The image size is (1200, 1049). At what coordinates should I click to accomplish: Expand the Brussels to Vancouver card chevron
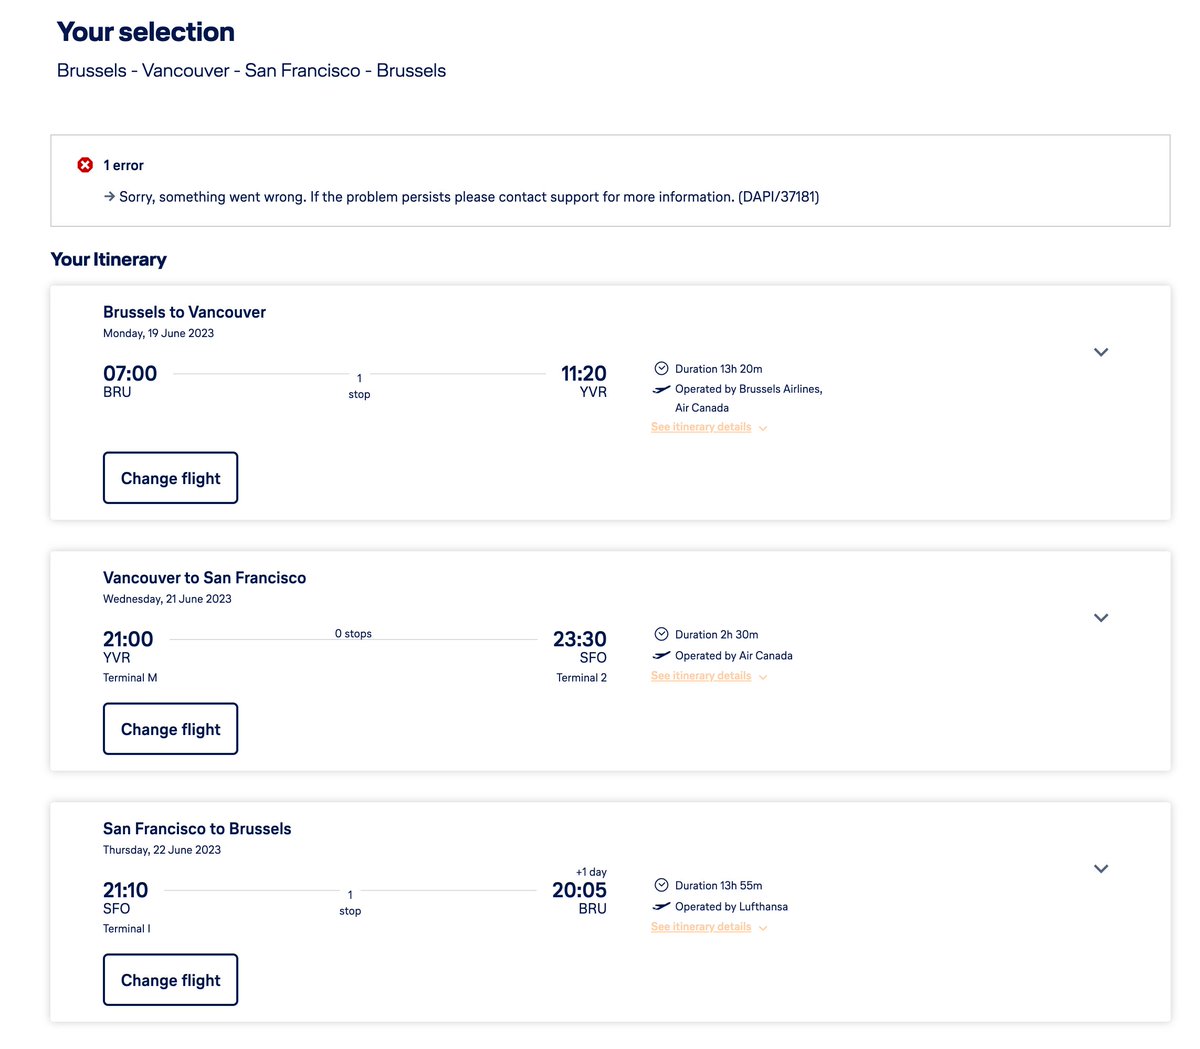[x=1101, y=352]
